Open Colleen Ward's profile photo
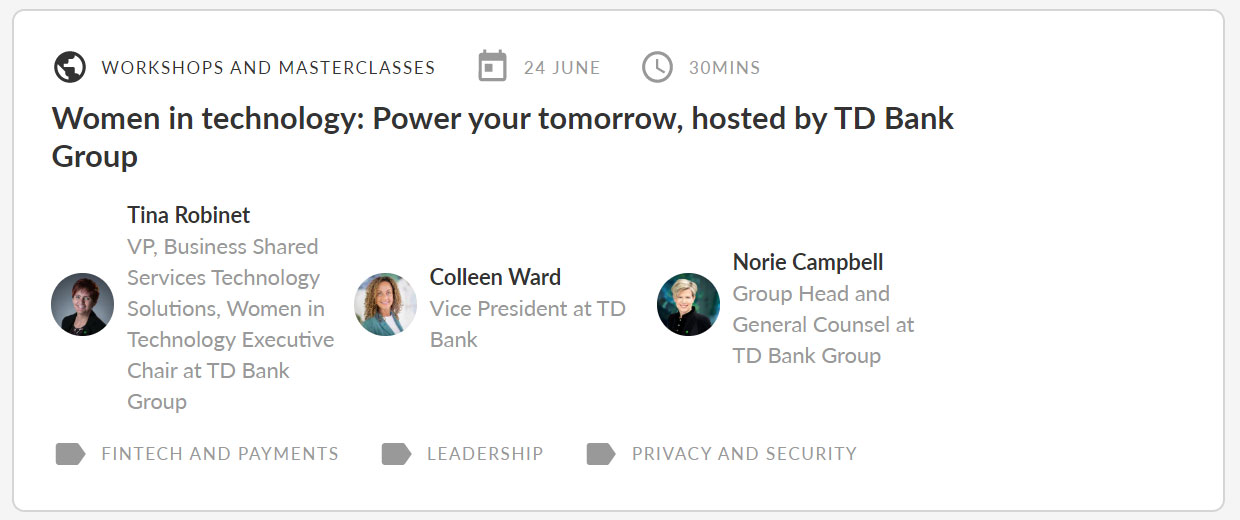This screenshot has height=520, width=1240. pos(385,305)
